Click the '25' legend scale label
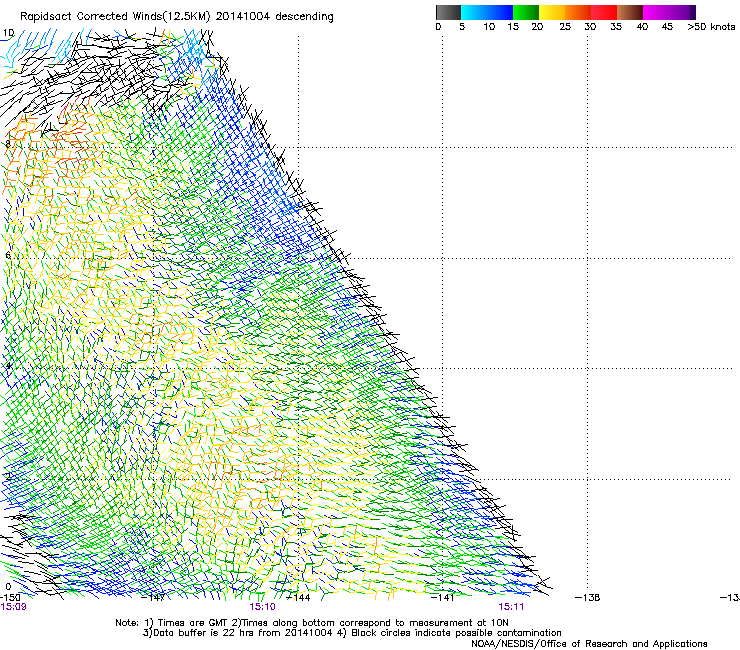 [x=565, y=27]
